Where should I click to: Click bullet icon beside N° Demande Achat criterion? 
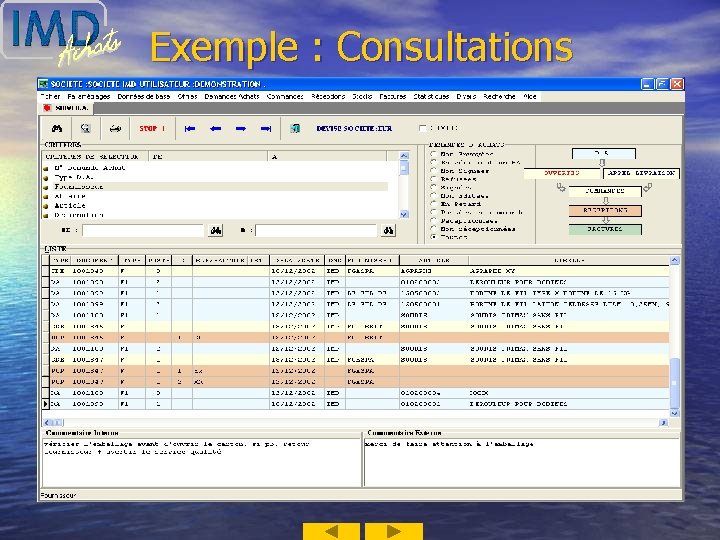pyautogui.click(x=46, y=169)
